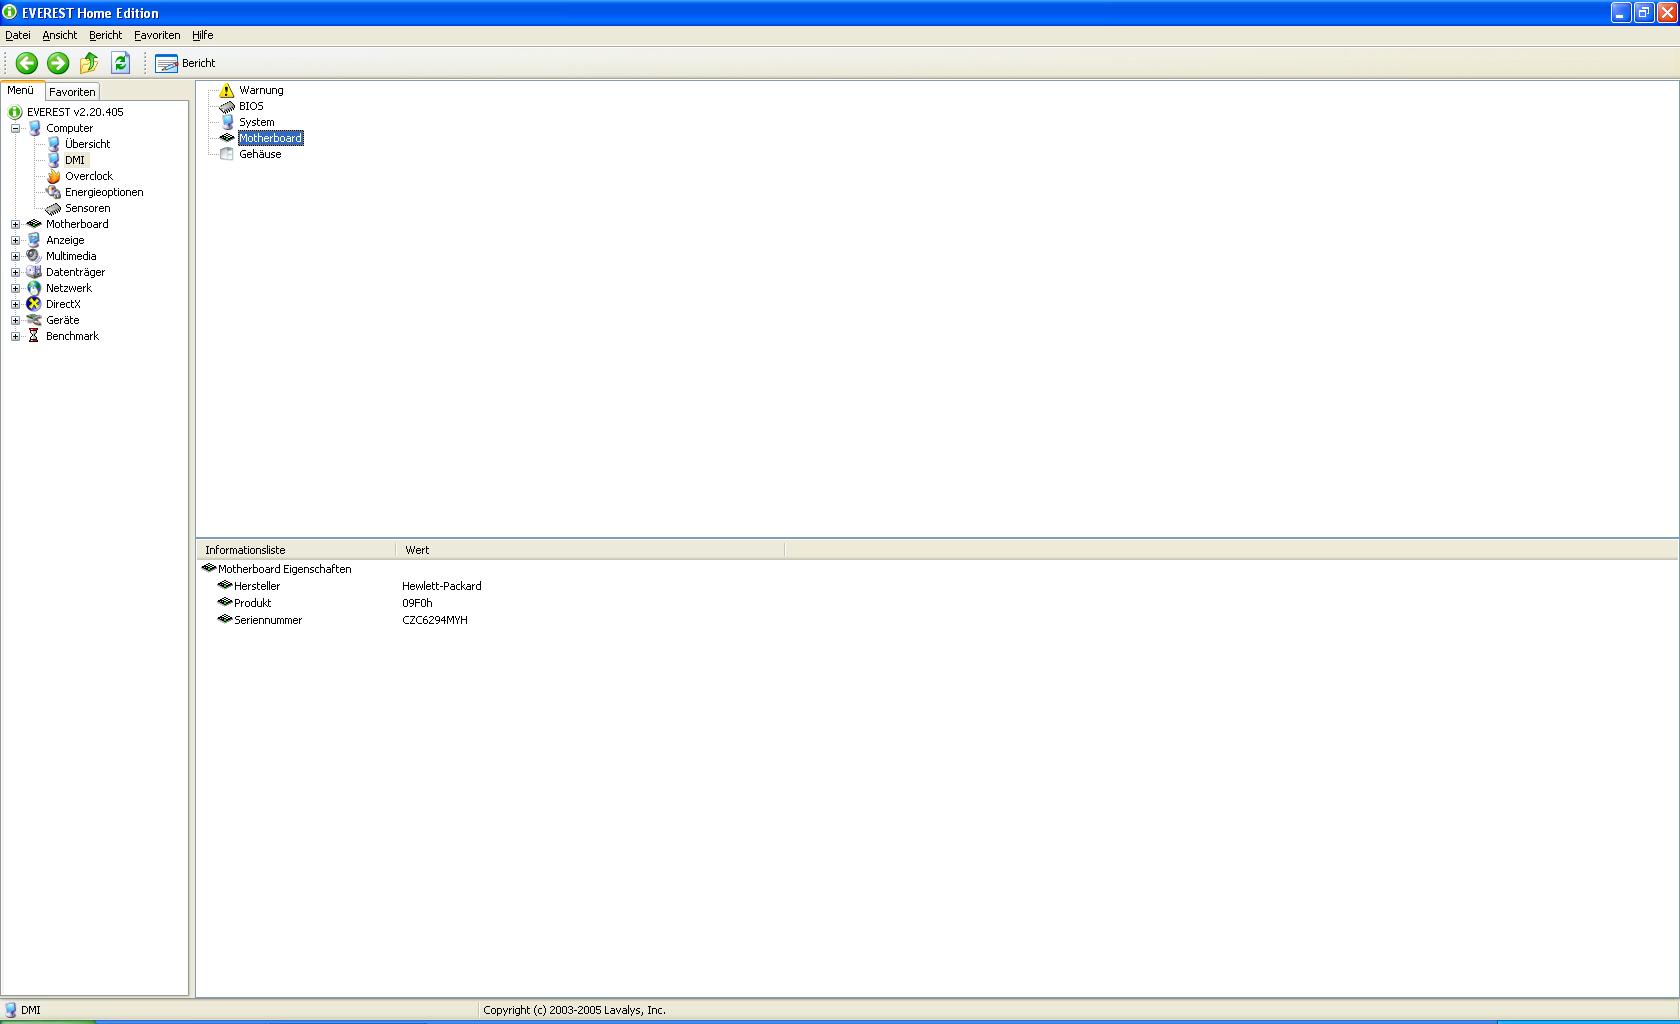Open the Hilfe menu
Image resolution: width=1680 pixels, height=1024 pixels.
[202, 35]
